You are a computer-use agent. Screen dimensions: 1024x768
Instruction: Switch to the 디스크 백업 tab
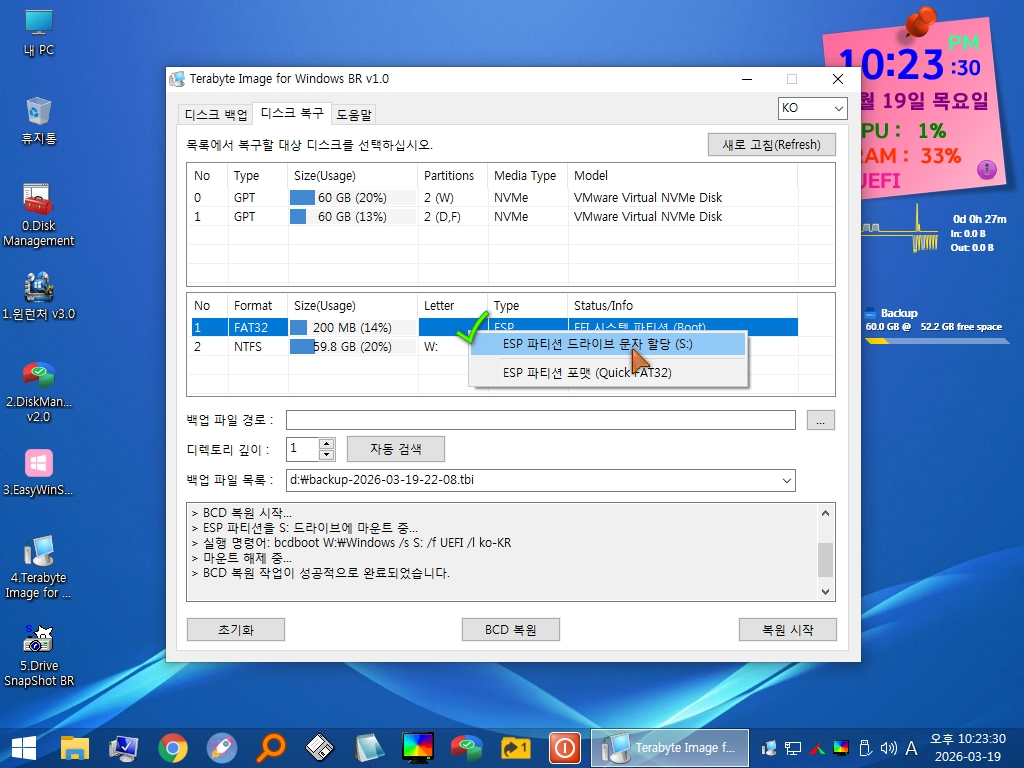point(216,115)
